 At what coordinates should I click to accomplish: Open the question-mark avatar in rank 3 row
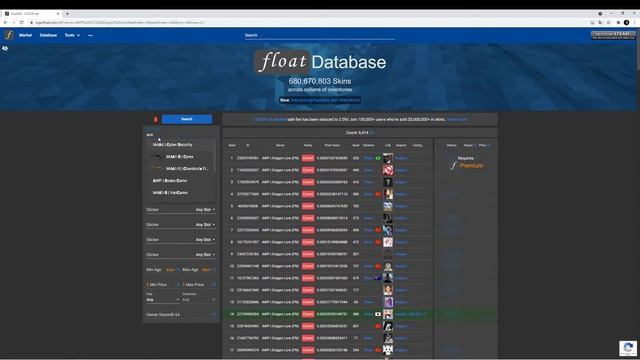[x=388, y=182]
